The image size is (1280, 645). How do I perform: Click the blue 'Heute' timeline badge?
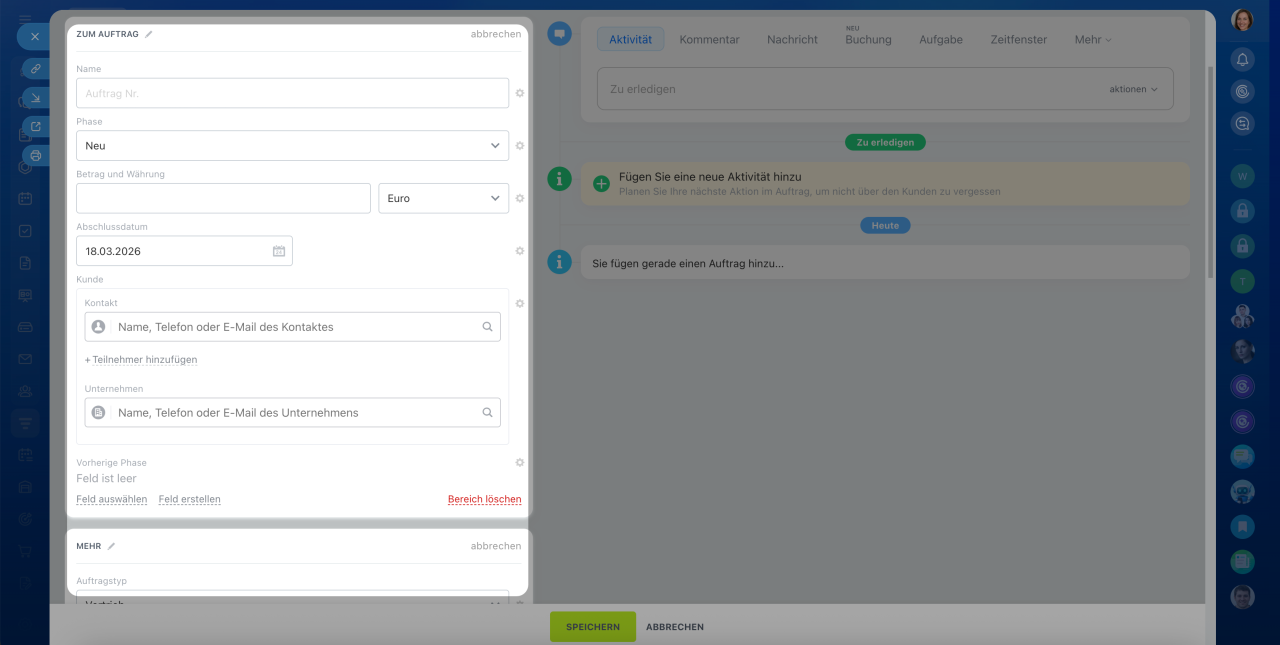coord(885,226)
